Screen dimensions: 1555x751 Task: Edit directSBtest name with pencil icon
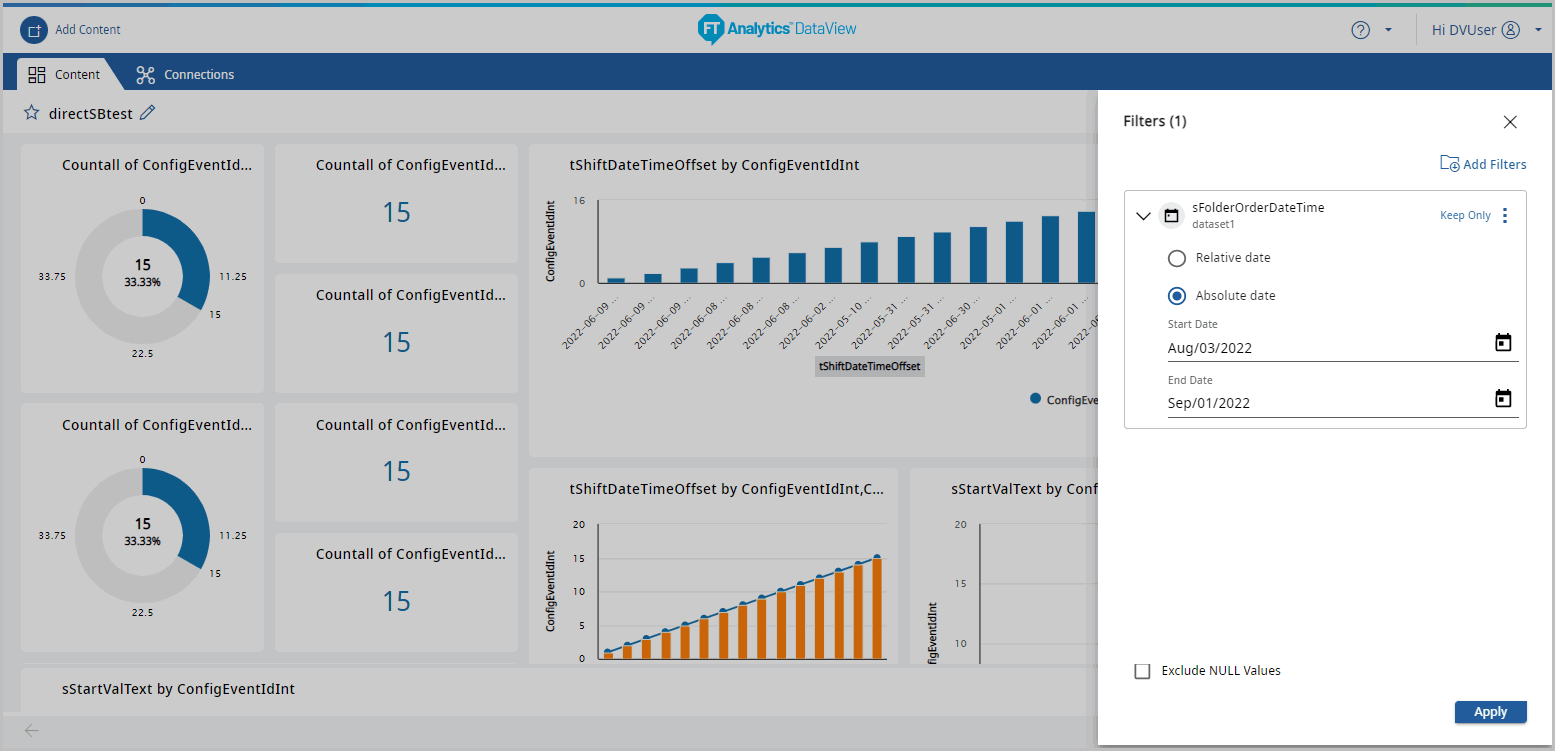(x=148, y=113)
